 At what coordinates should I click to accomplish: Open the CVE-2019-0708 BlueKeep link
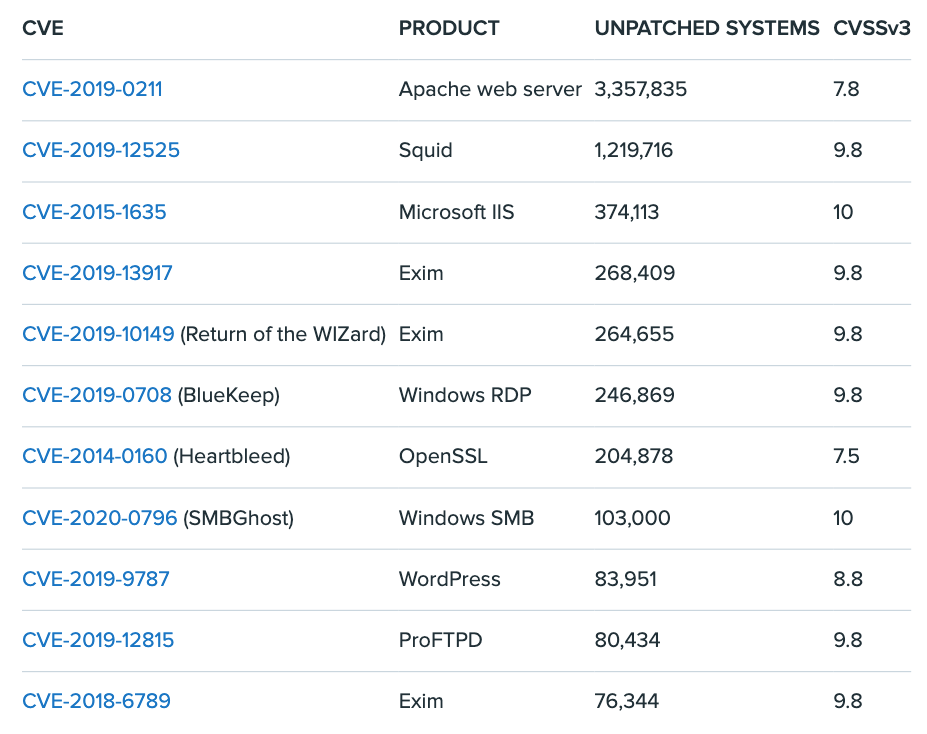pyautogui.click(x=97, y=395)
